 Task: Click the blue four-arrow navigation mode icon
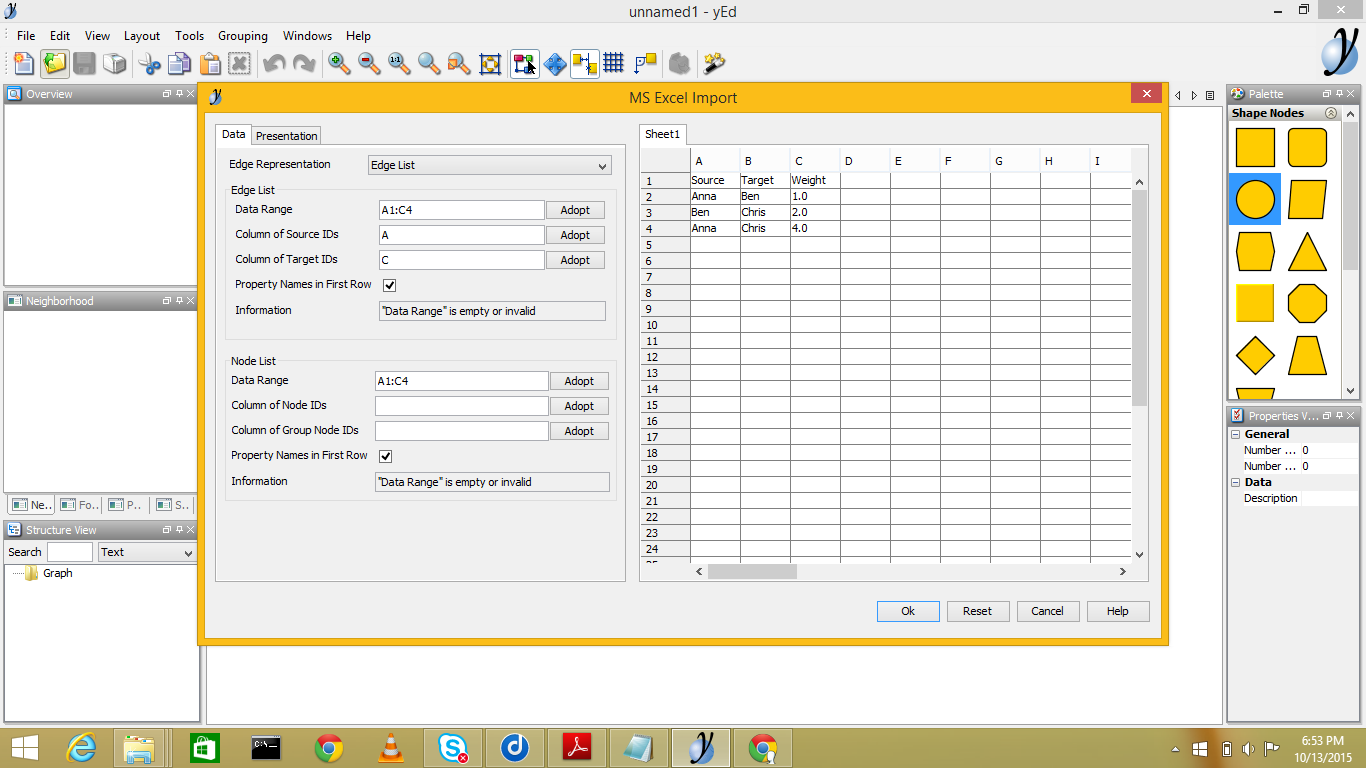(555, 64)
